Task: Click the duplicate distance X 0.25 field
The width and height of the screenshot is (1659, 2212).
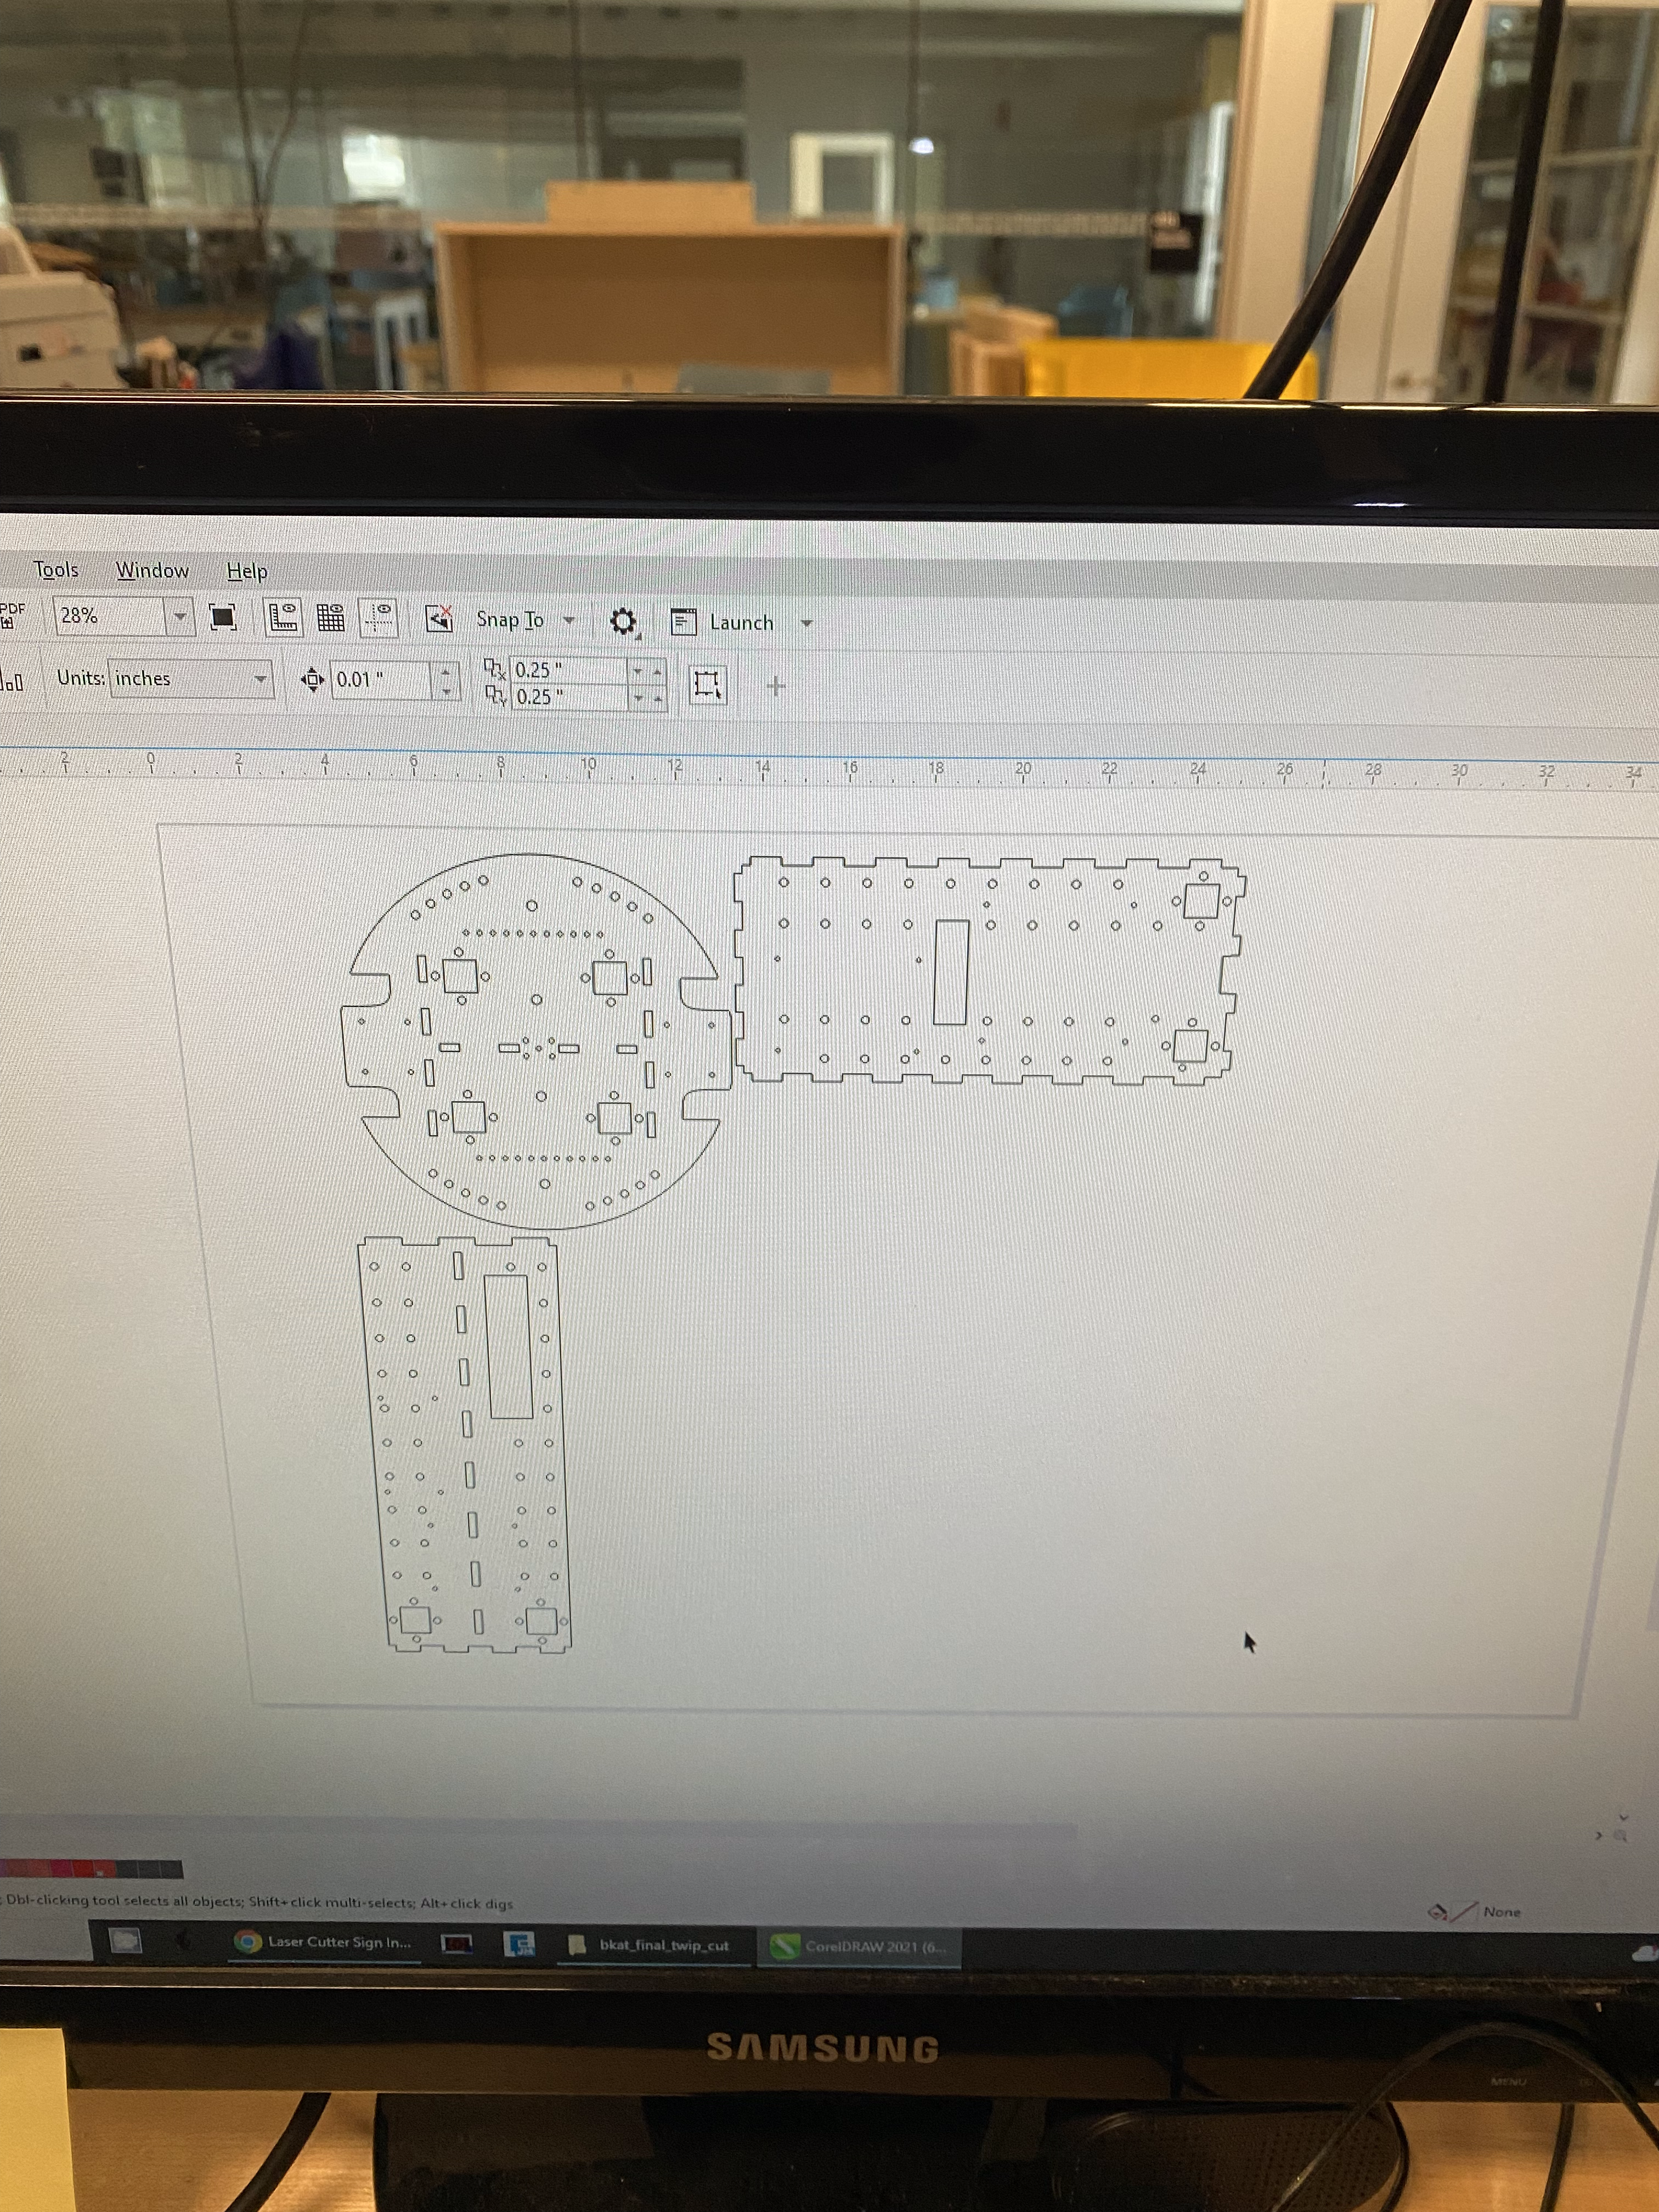Action: pos(569,670)
